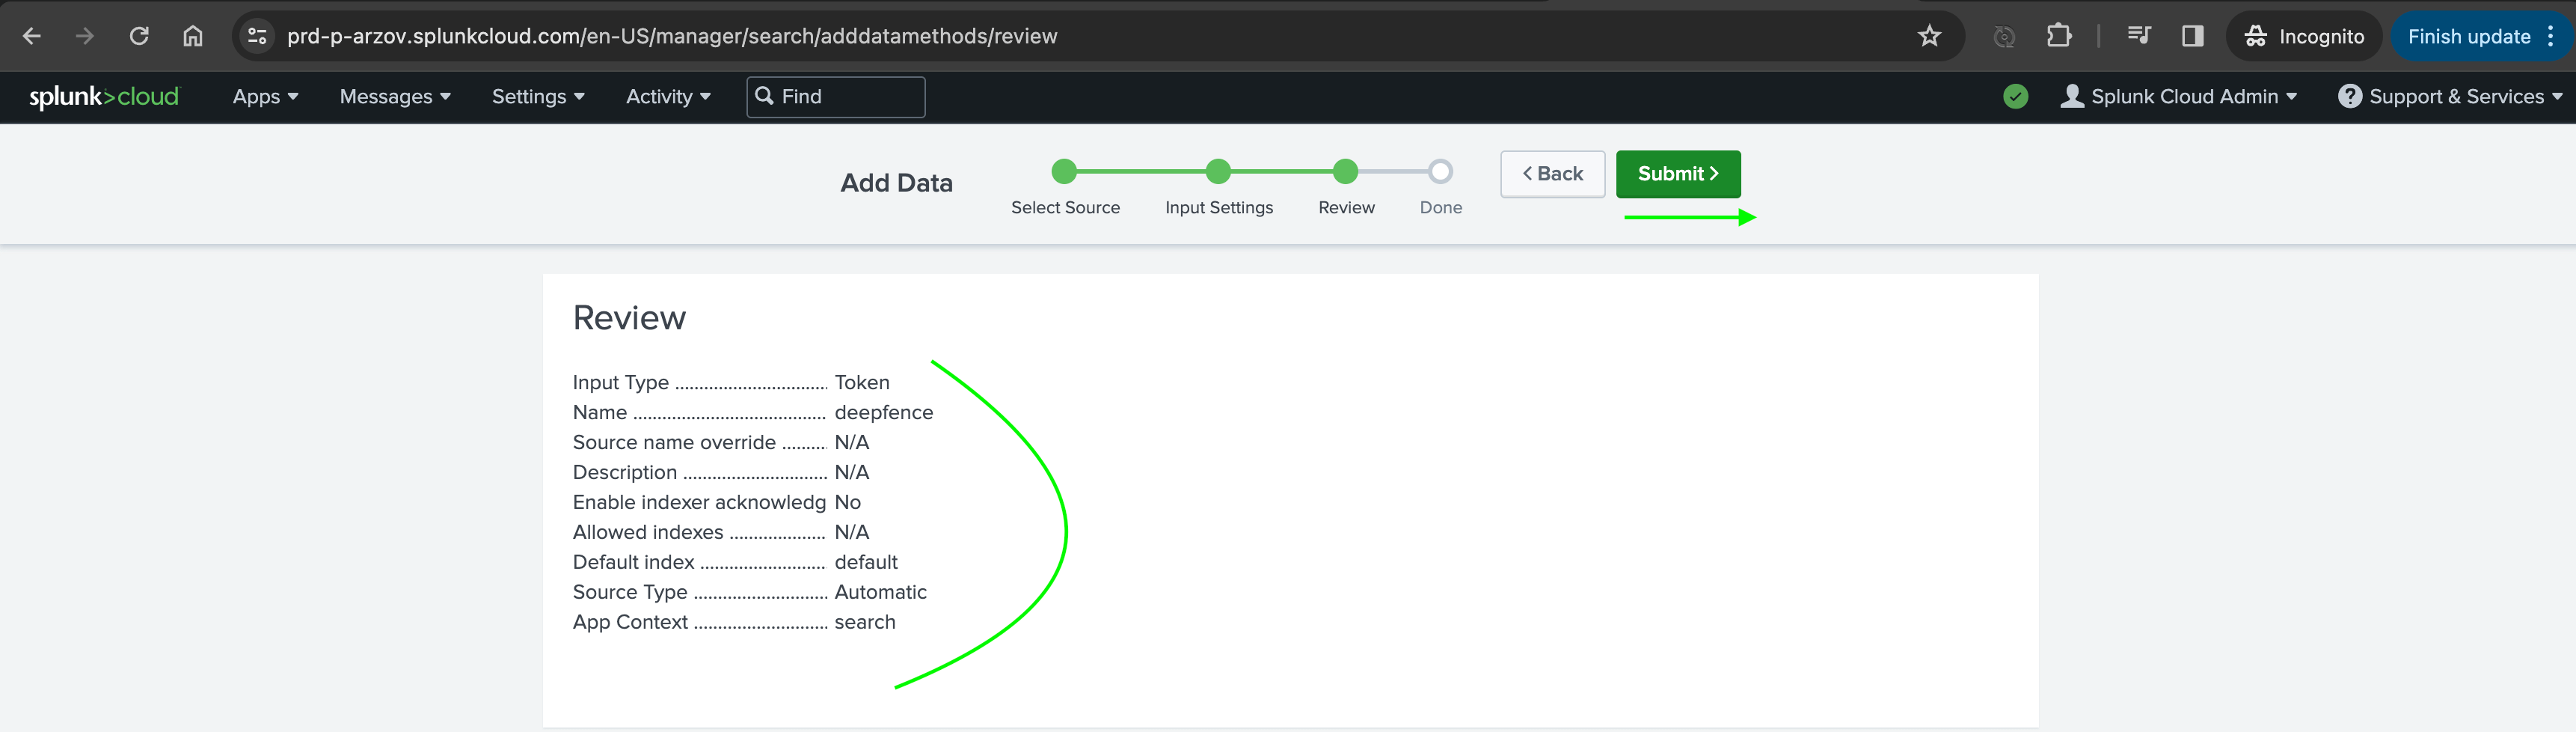The height and width of the screenshot is (732, 2576).
Task: Click the Select Source step label
Action: tap(1065, 207)
